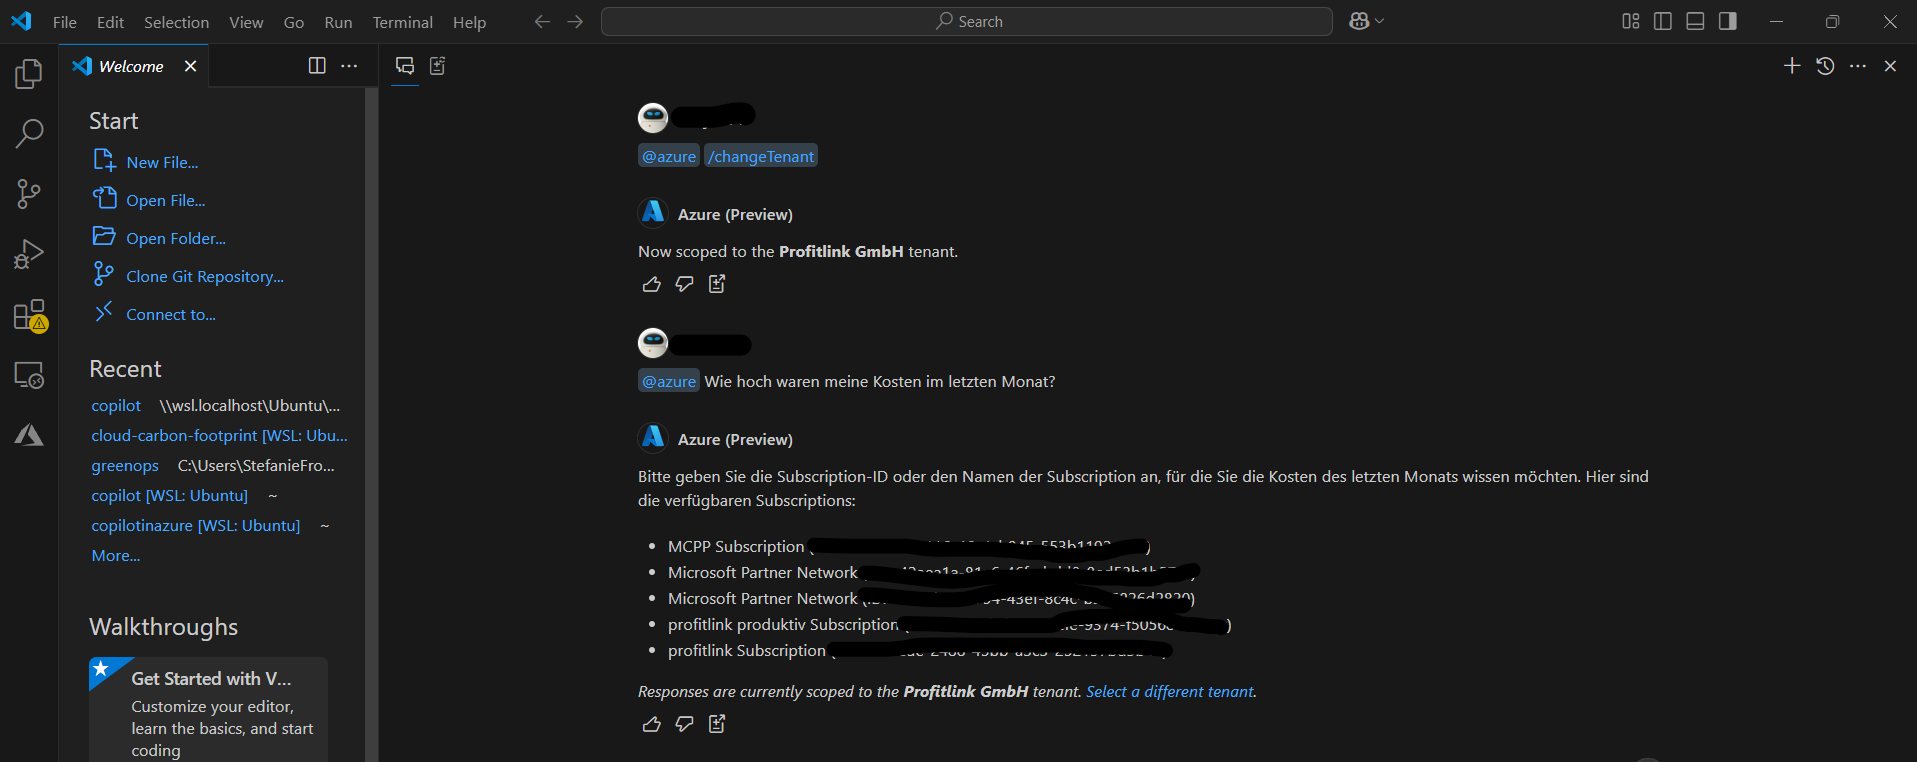Close the Welcome tab
The width and height of the screenshot is (1917, 762).
click(x=190, y=66)
